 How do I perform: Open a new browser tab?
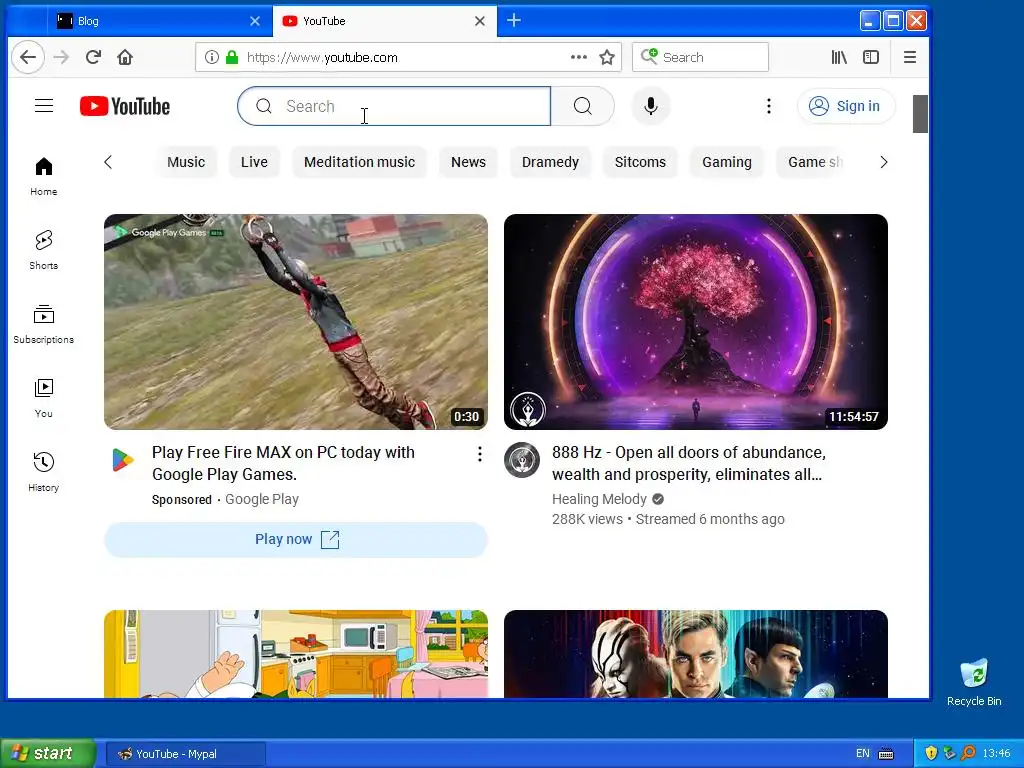coord(514,20)
